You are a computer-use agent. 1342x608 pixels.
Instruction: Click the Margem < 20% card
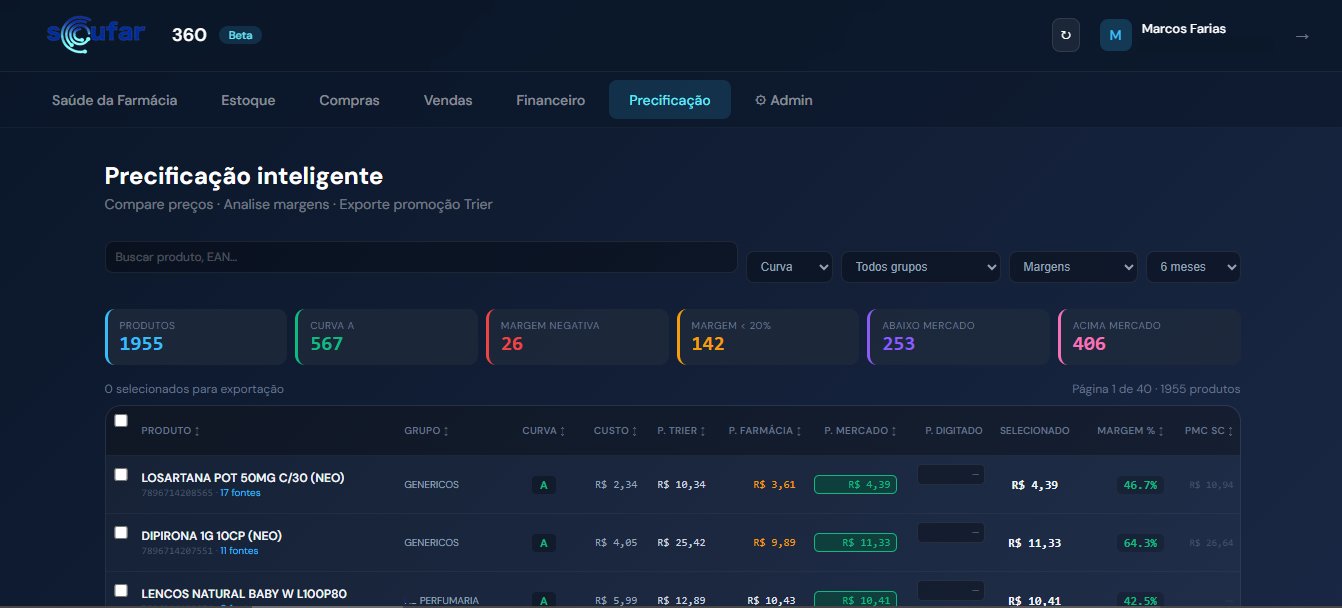coord(768,337)
